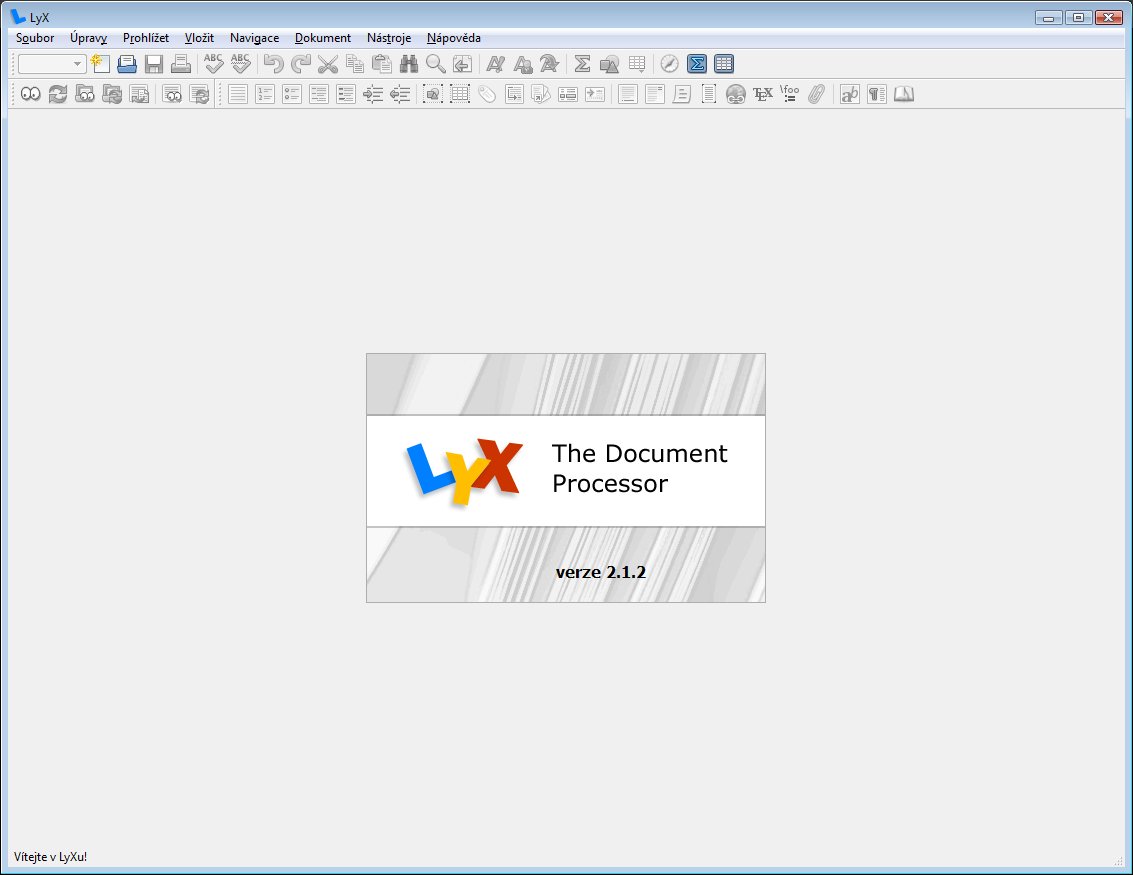Insert graphics with the shapes icon
Screen dimensions: 1133x875
(x=609, y=64)
